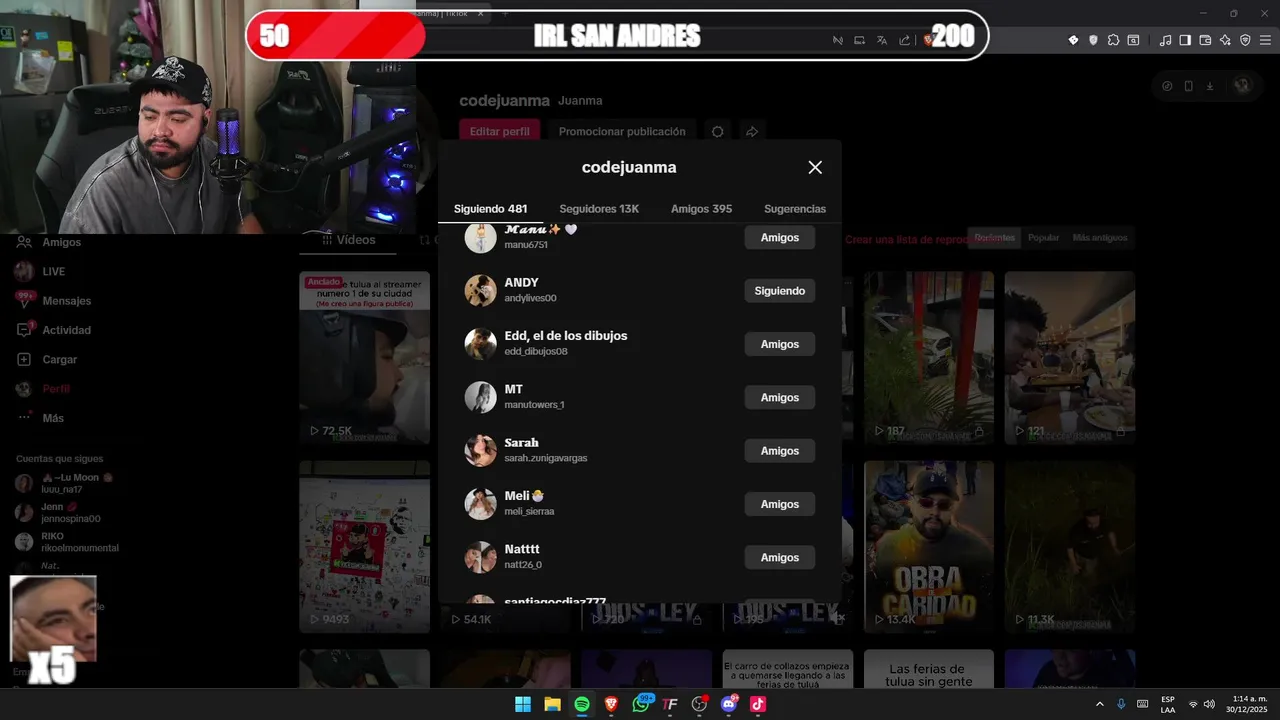This screenshot has height=720, width=1280.
Task: Click the name Natttt in the list
Action: point(522,549)
